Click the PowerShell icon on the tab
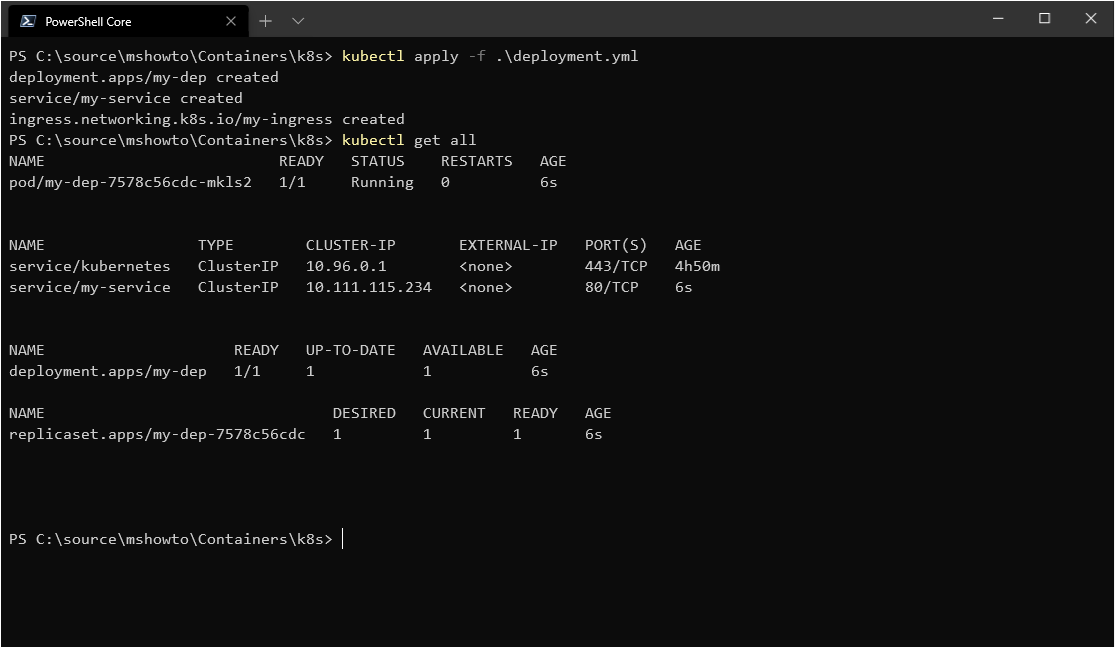Image resolution: width=1115 pixels, height=648 pixels. pos(28,21)
